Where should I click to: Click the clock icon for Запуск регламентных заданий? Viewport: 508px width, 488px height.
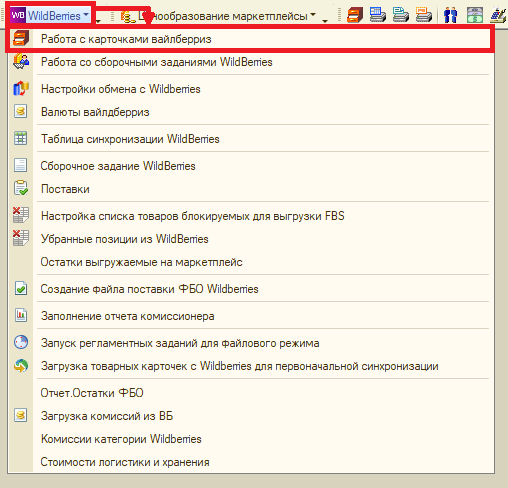[21, 342]
